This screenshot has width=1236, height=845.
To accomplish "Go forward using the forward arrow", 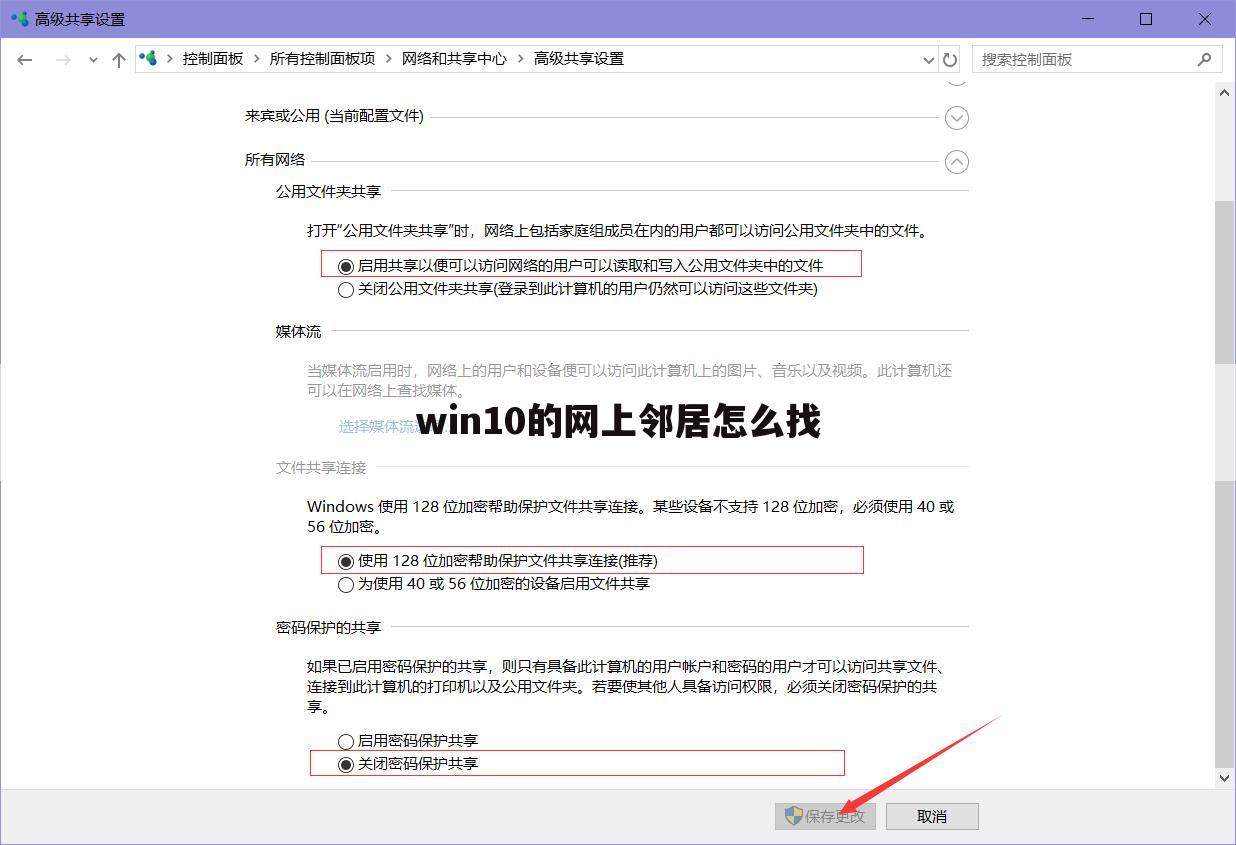I will 63,59.
